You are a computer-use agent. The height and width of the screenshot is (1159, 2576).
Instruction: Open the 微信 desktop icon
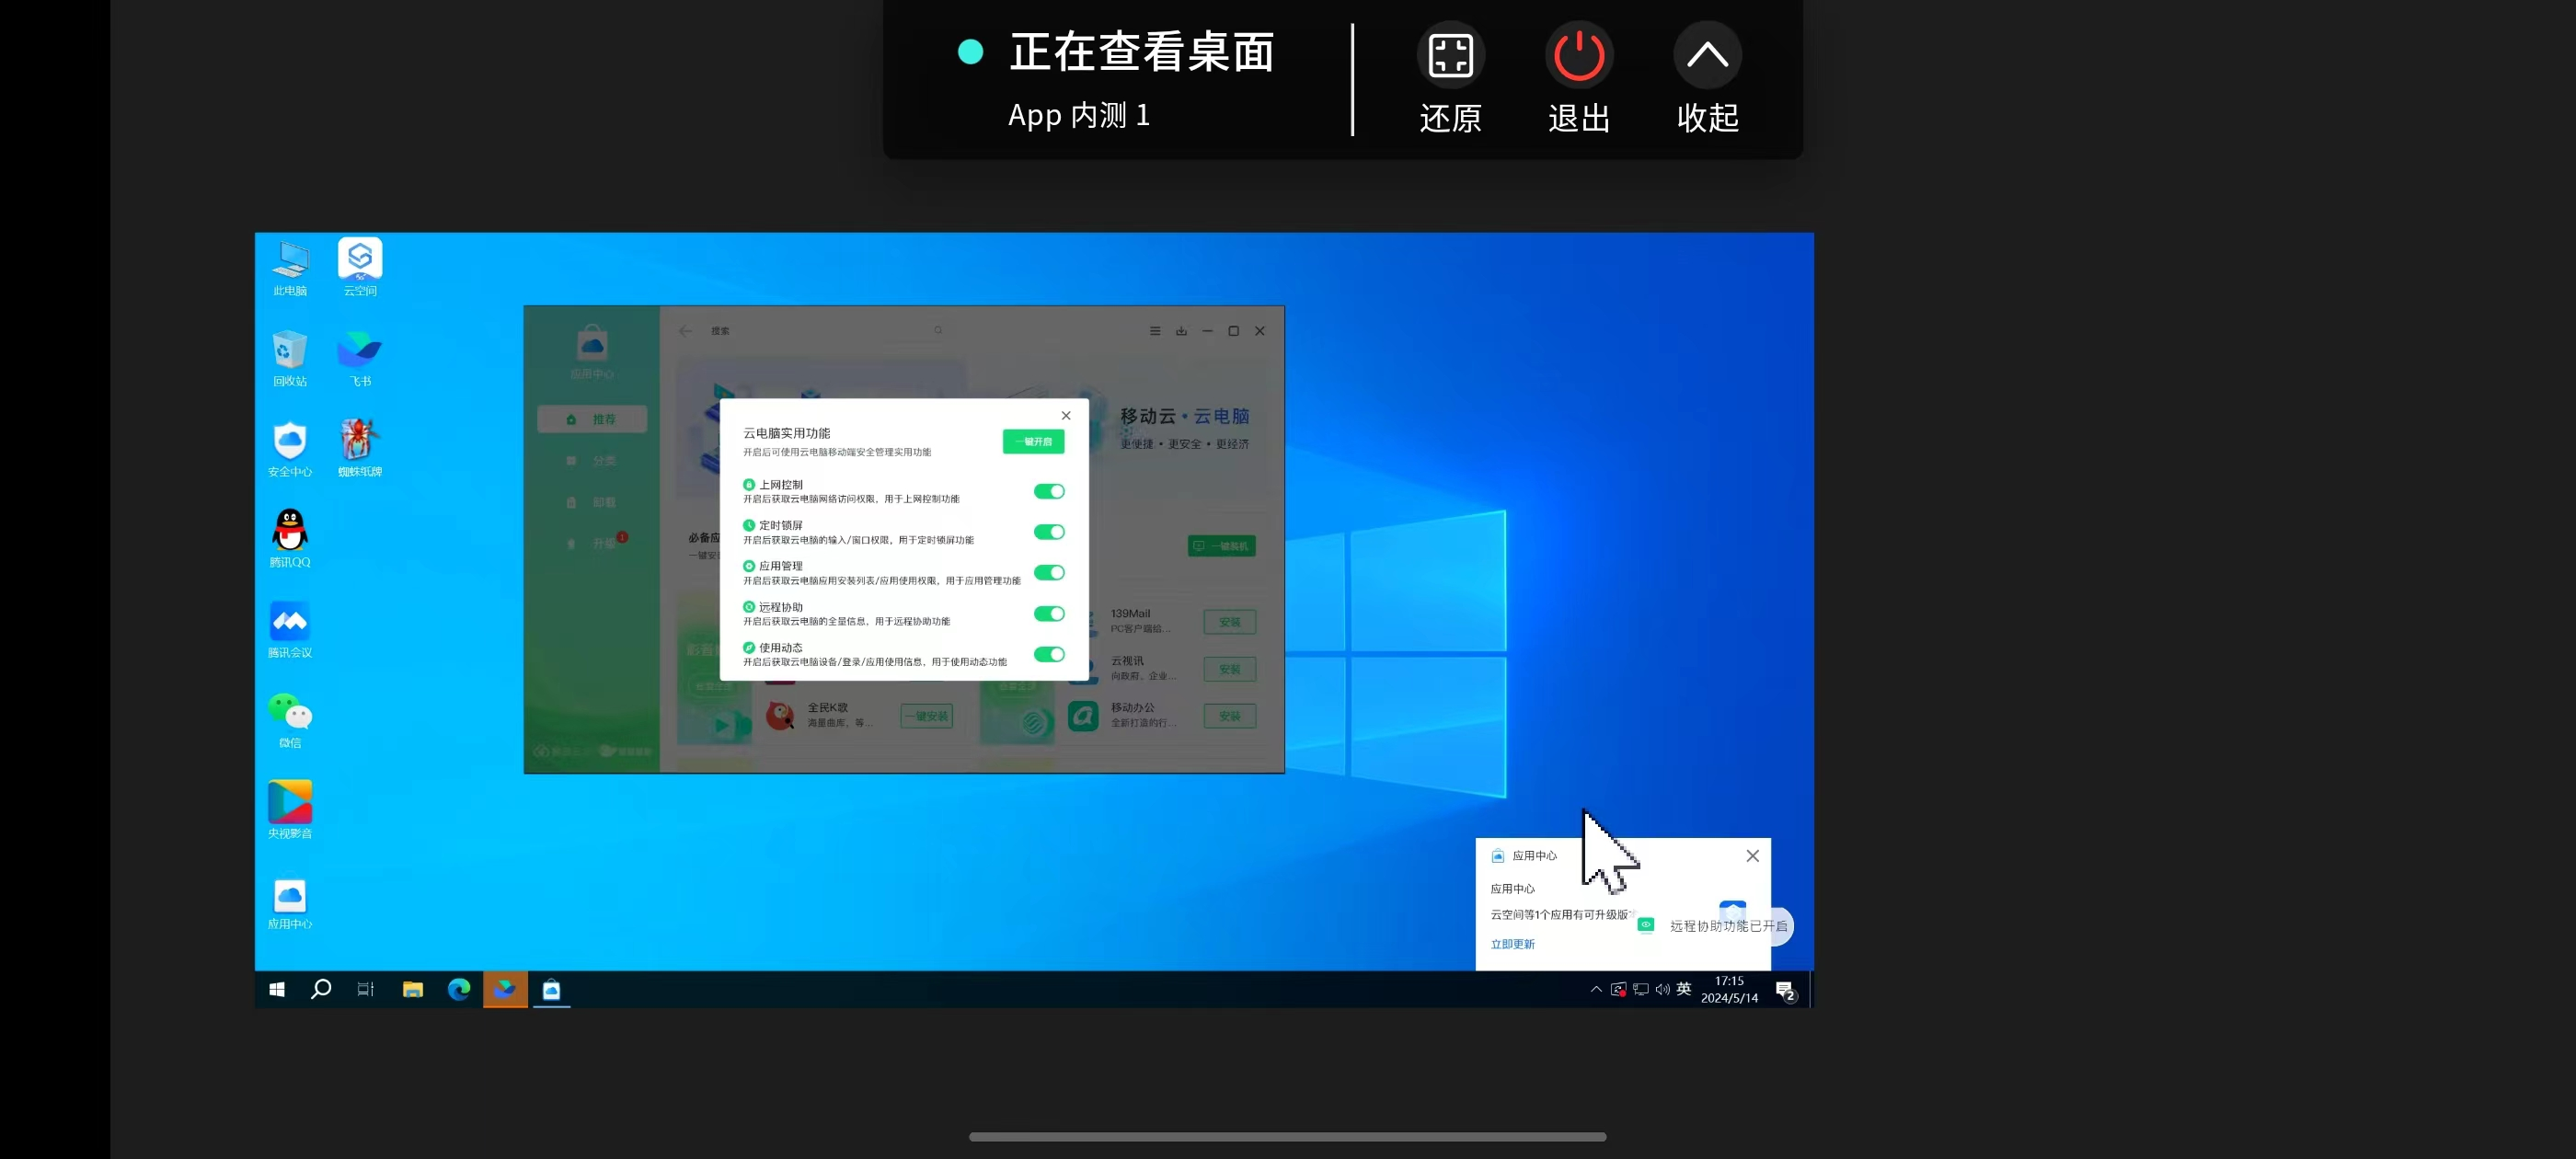tap(290, 712)
